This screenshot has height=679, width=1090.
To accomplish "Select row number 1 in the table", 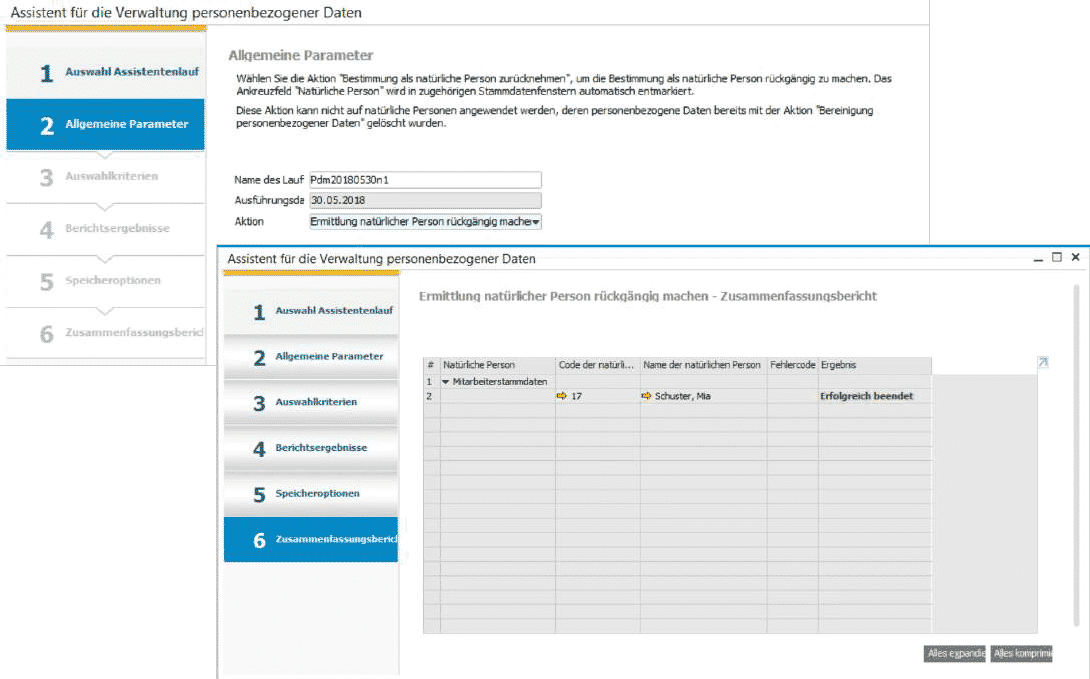I will coord(432,382).
